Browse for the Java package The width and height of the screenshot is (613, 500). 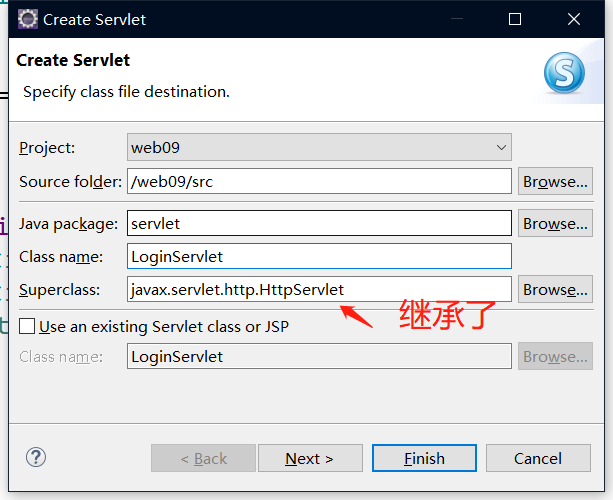point(554,224)
